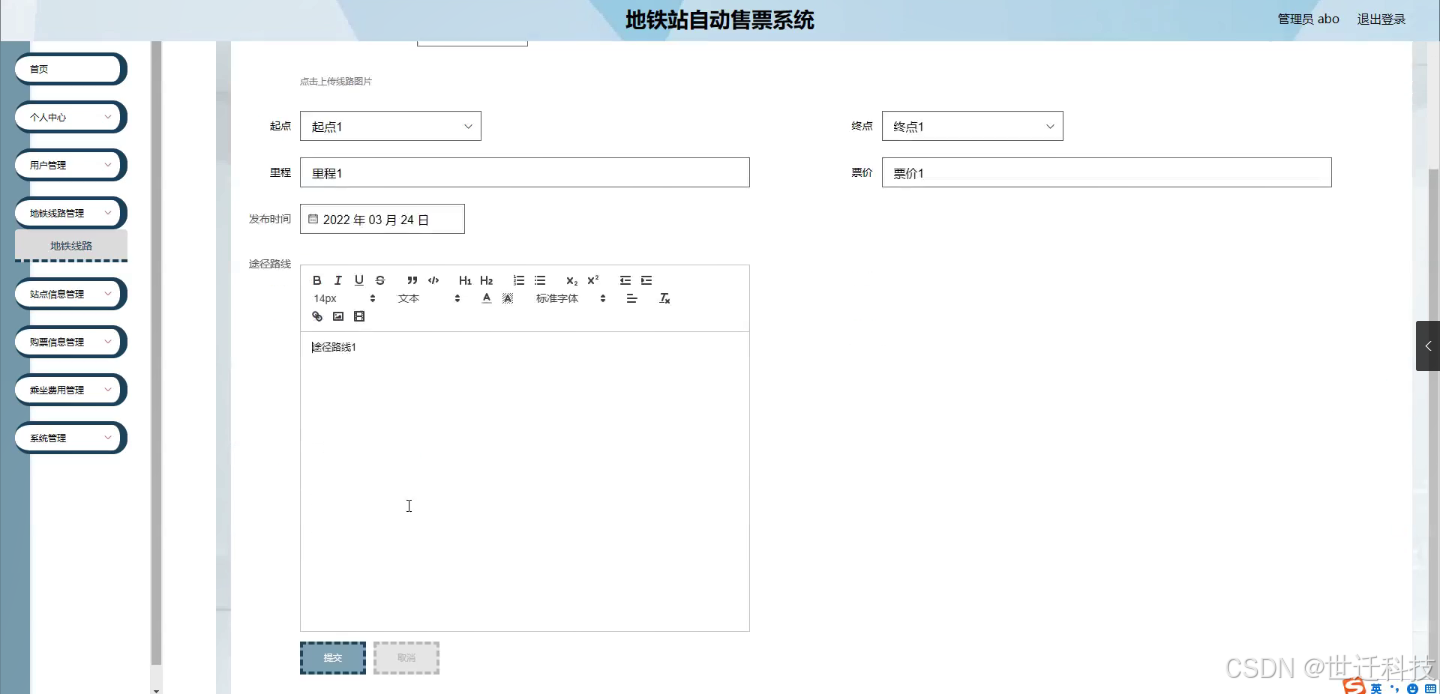Expand the 购票信息管理 sidebar menu

tap(70, 342)
